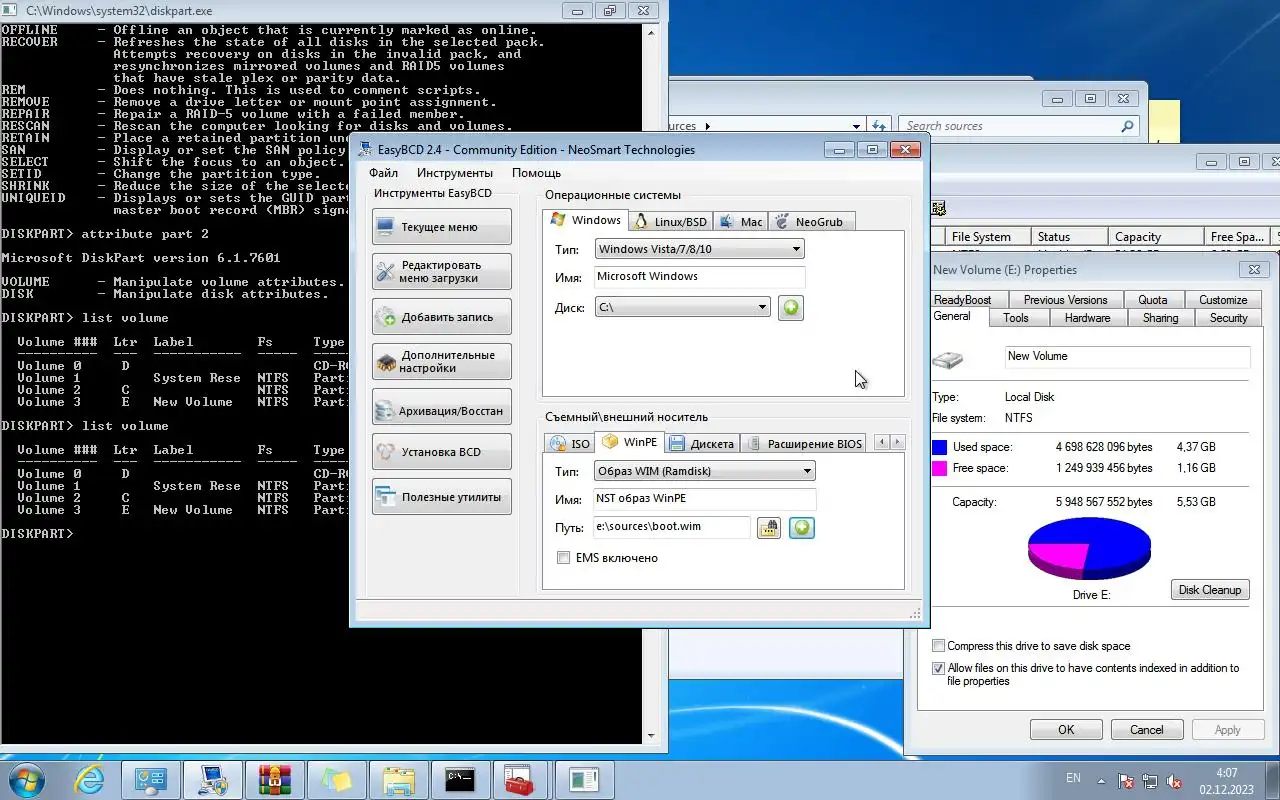This screenshot has width=1280, height=800.
Task: Toggle Allow files to have contents indexed
Action: [938, 668]
